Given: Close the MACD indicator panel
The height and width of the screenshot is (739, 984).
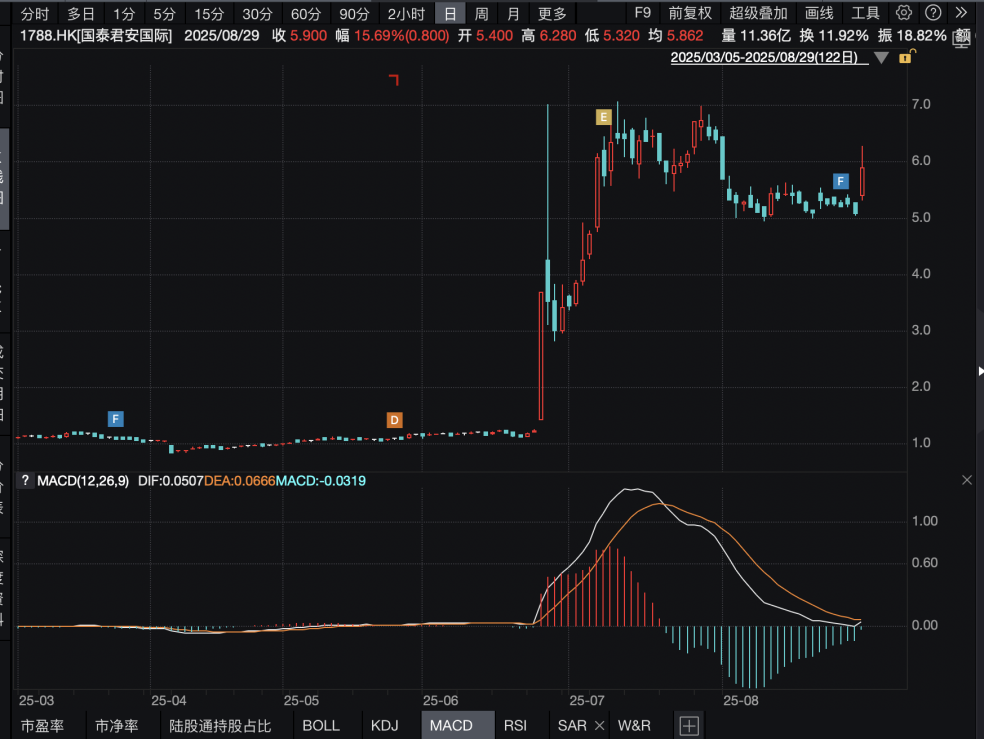Looking at the screenshot, I should [967, 481].
